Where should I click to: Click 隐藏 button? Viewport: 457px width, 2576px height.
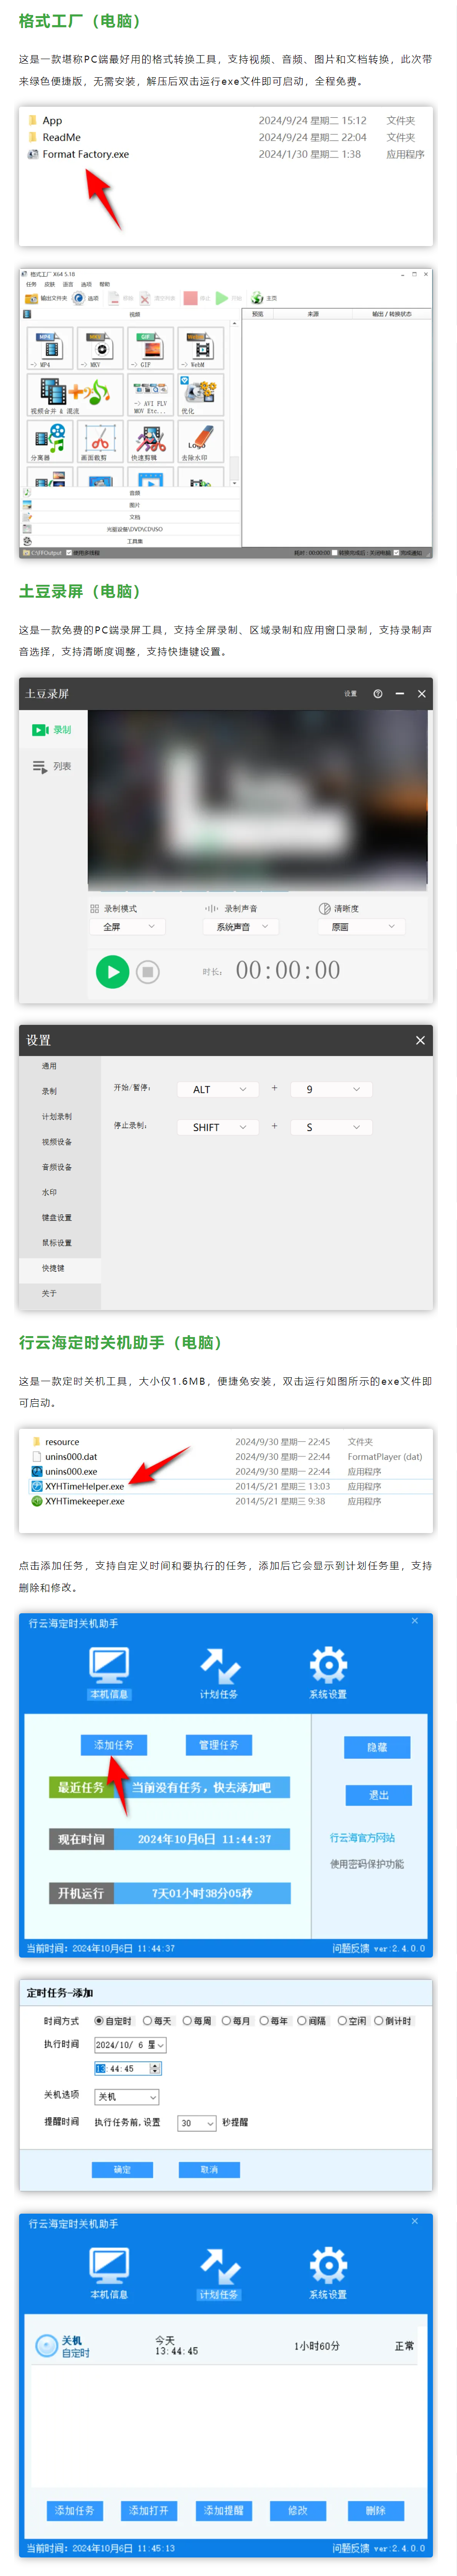click(377, 1747)
